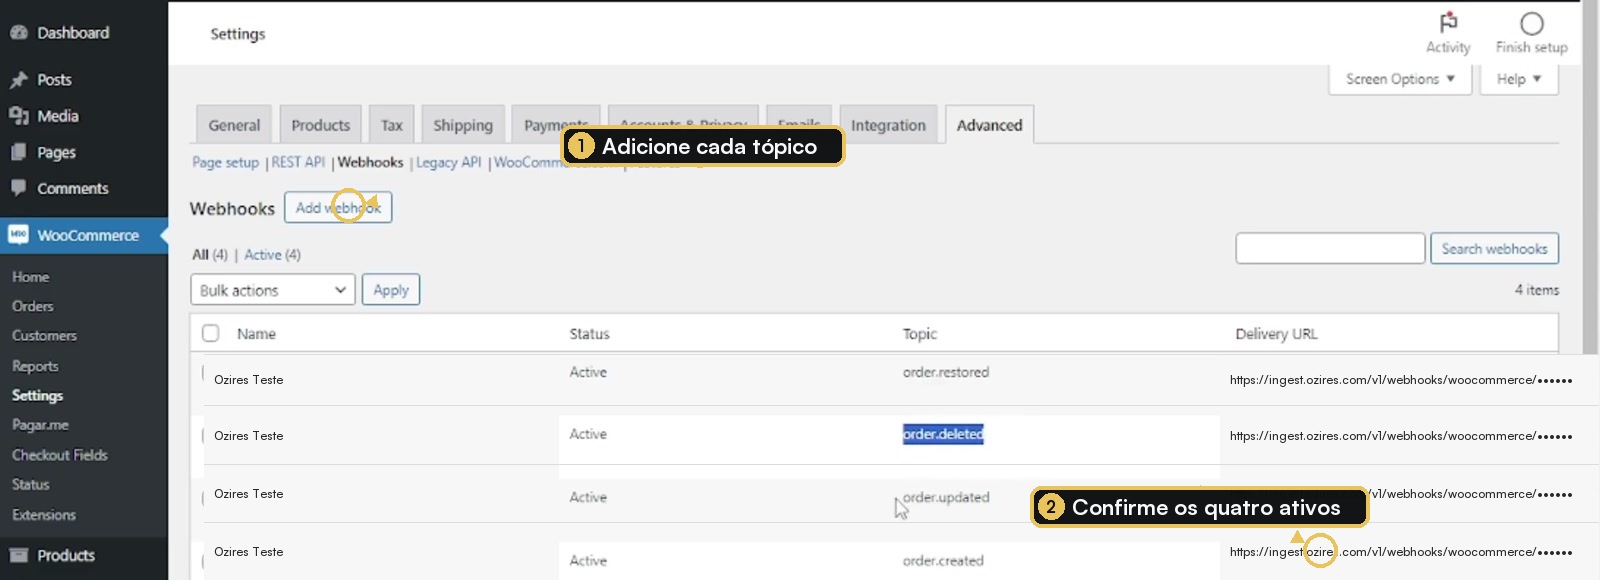Switch to the Products settings tab
Image resolution: width=1600 pixels, height=580 pixels.
pos(321,125)
